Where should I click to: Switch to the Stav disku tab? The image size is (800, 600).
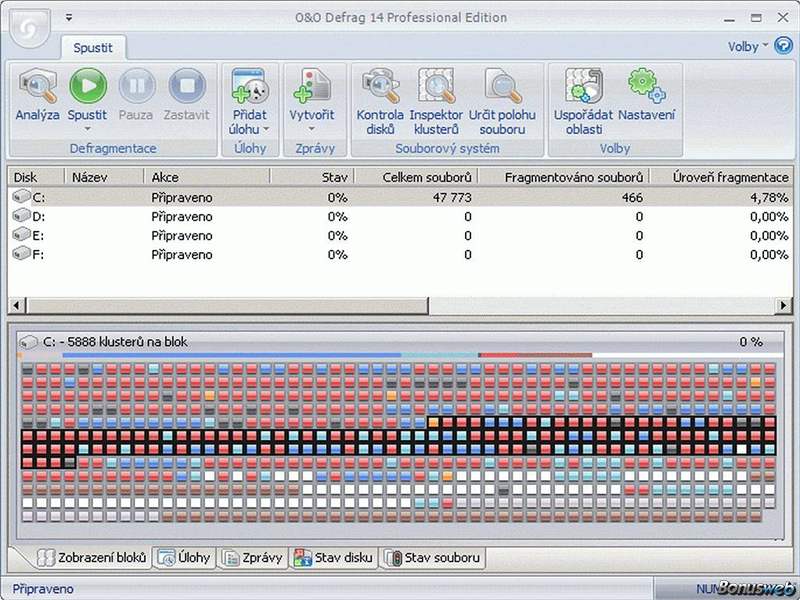tap(333, 558)
